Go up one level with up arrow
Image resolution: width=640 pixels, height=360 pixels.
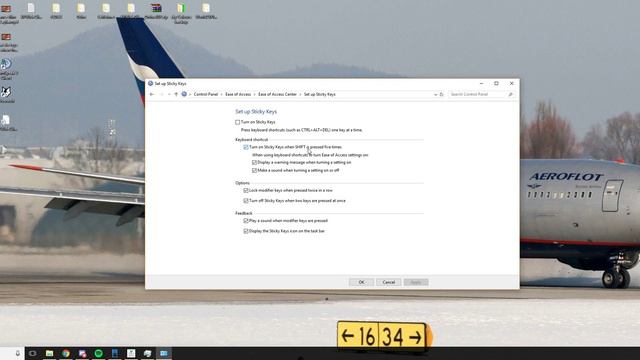(x=176, y=94)
